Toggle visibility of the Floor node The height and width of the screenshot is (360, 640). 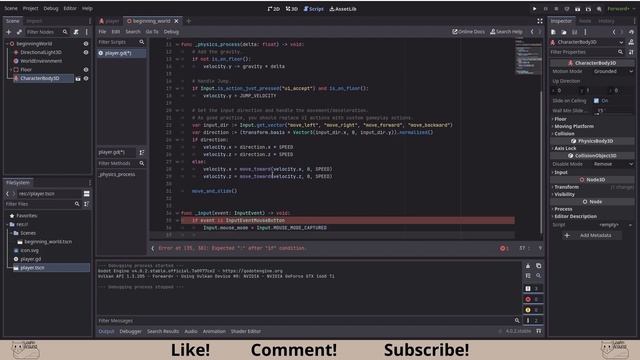point(86,70)
